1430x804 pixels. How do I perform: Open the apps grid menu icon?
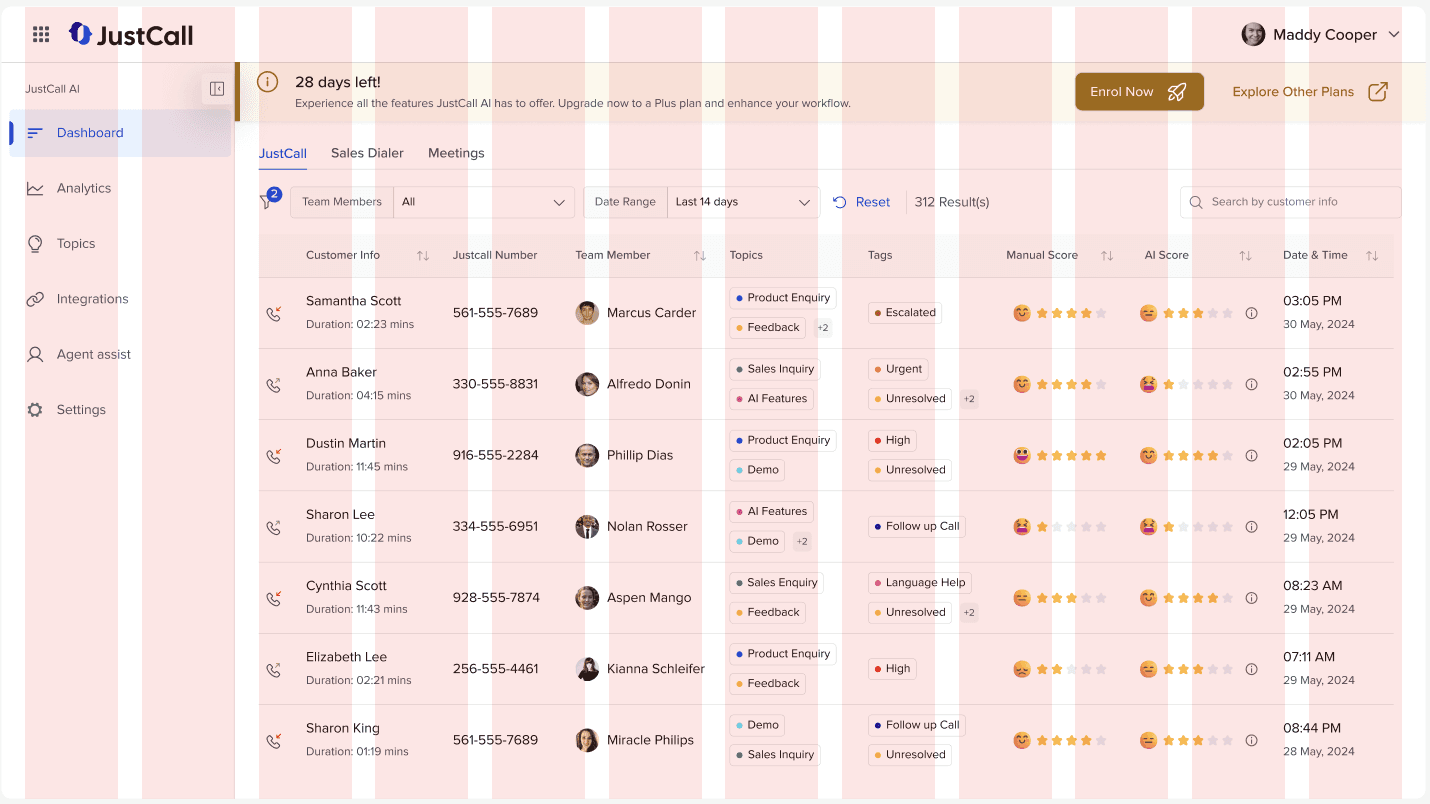point(41,35)
